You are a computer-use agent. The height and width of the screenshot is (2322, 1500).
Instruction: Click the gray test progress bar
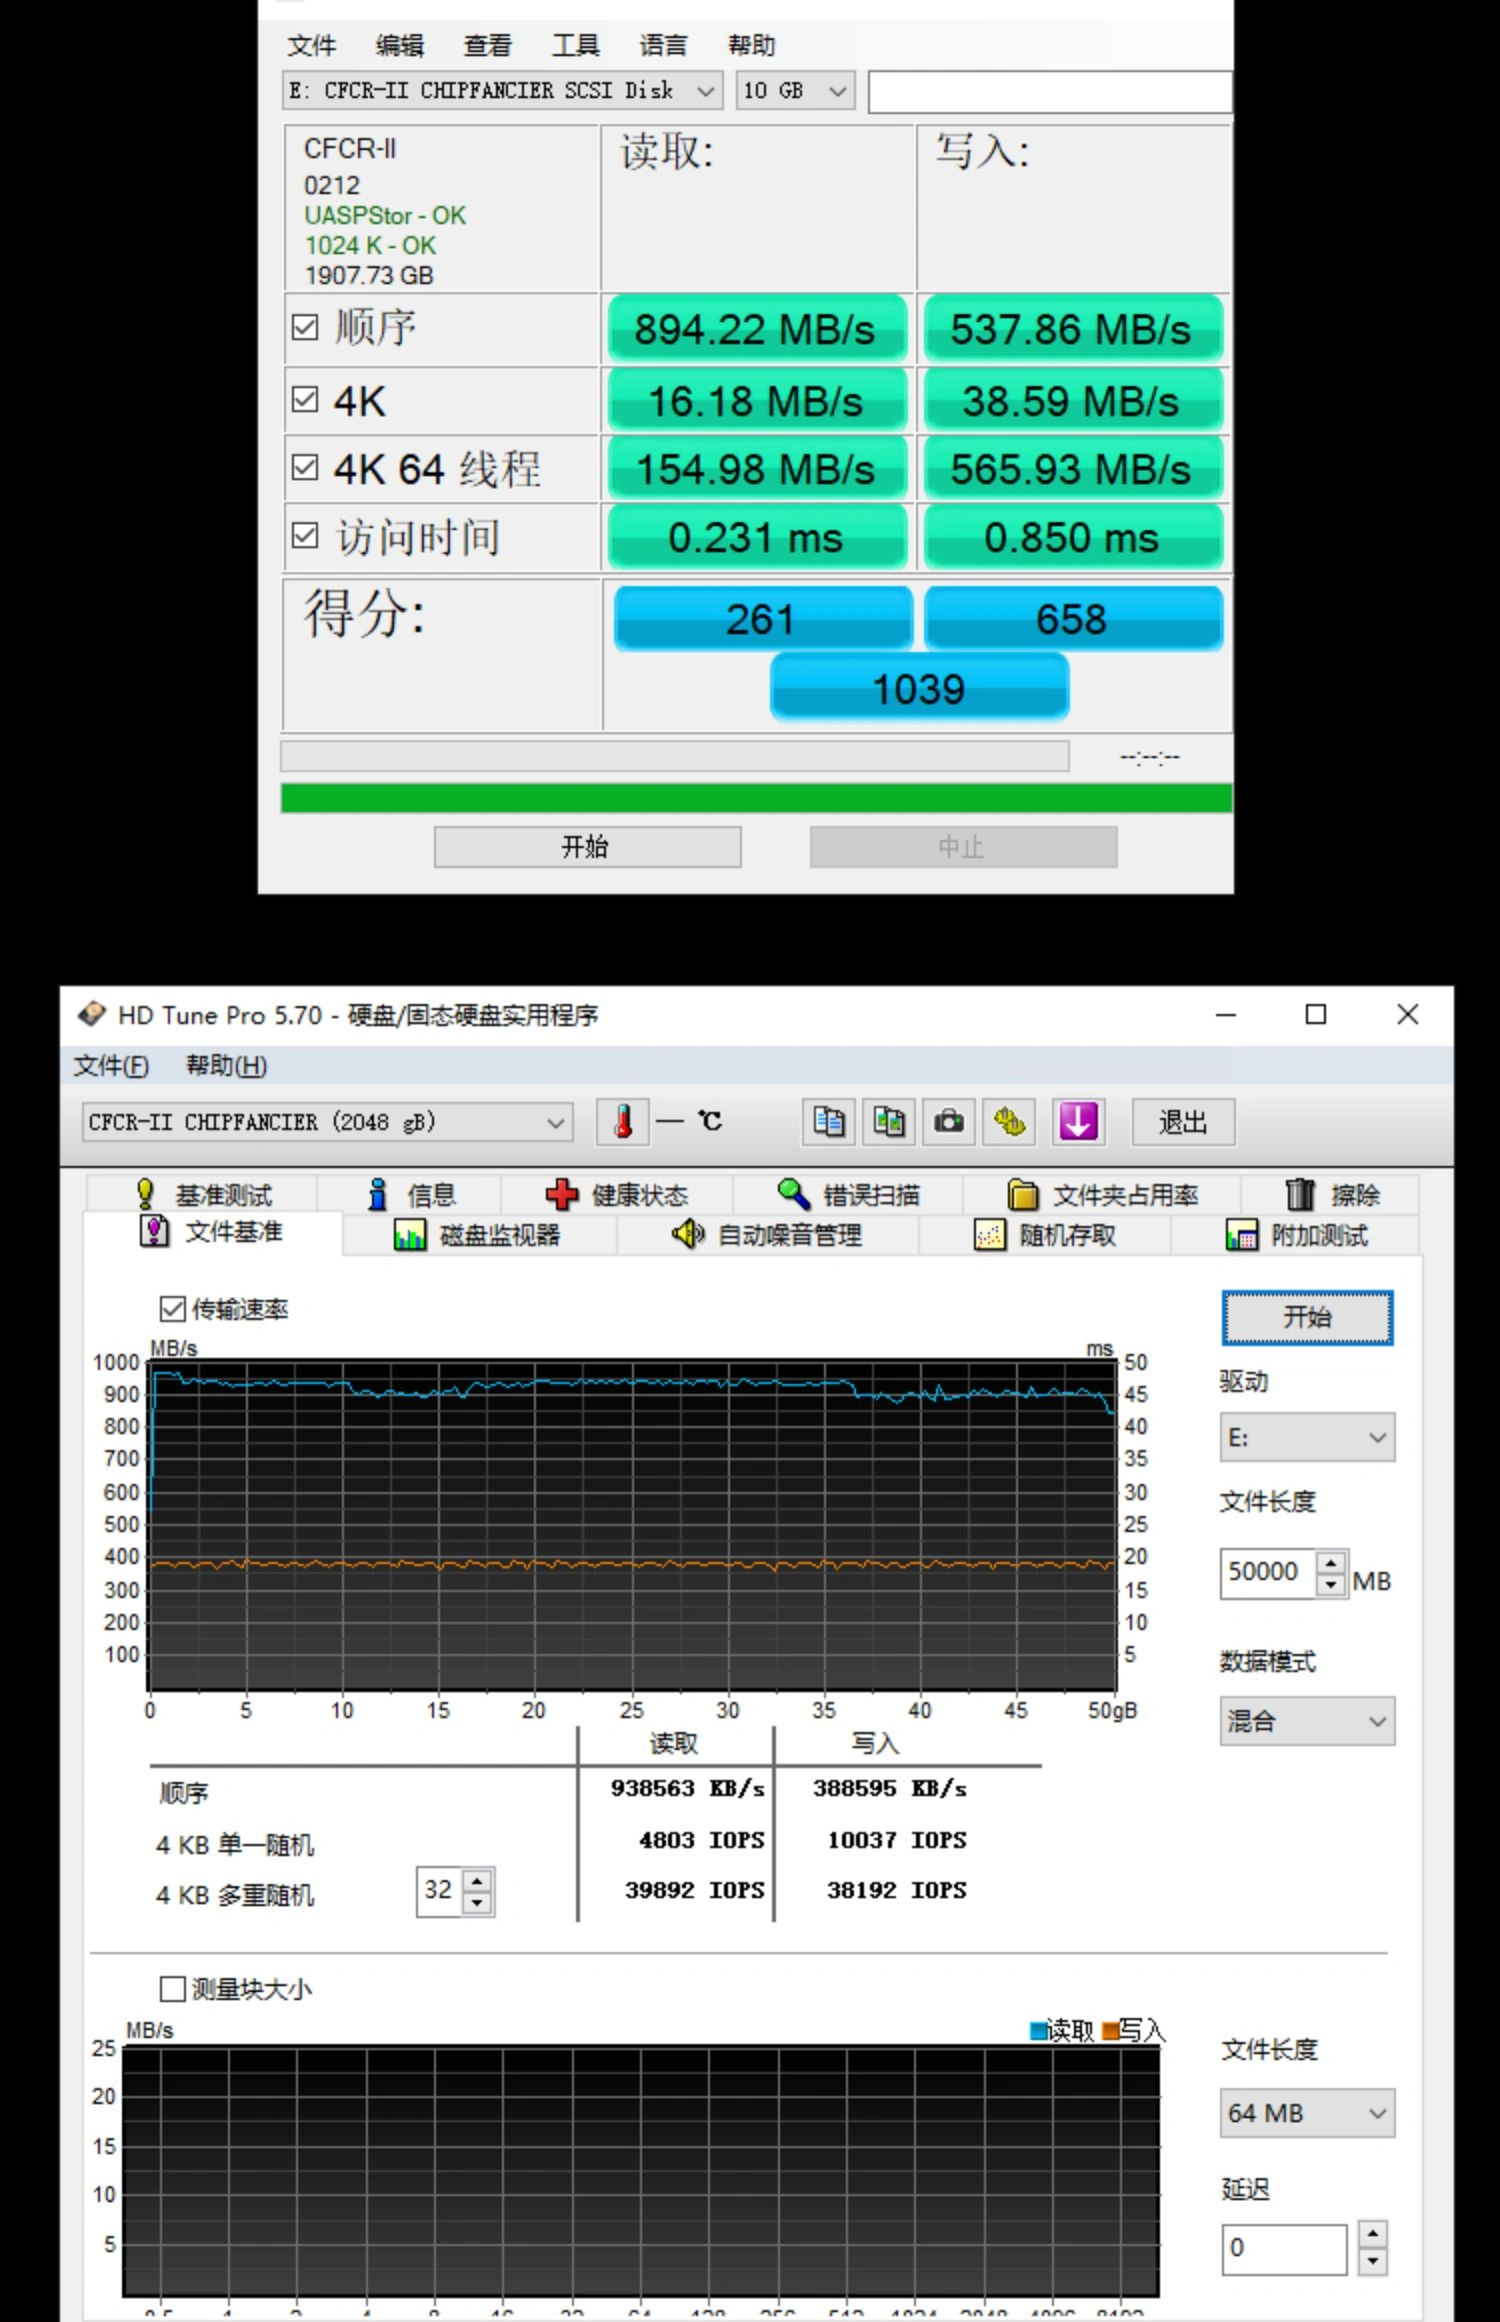coord(675,756)
